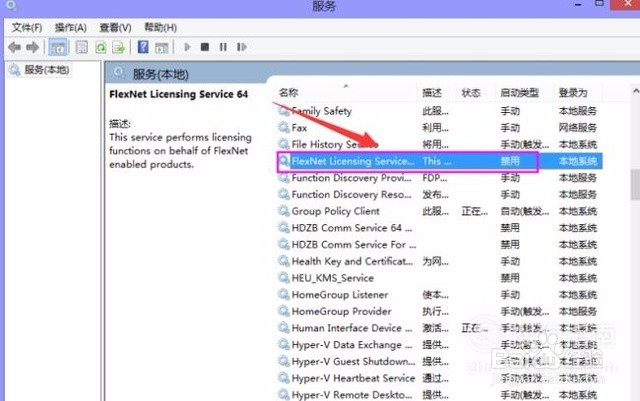Image resolution: width=640 pixels, height=401 pixels.
Task: Click the Export List toolbar icon
Action: [119, 47]
